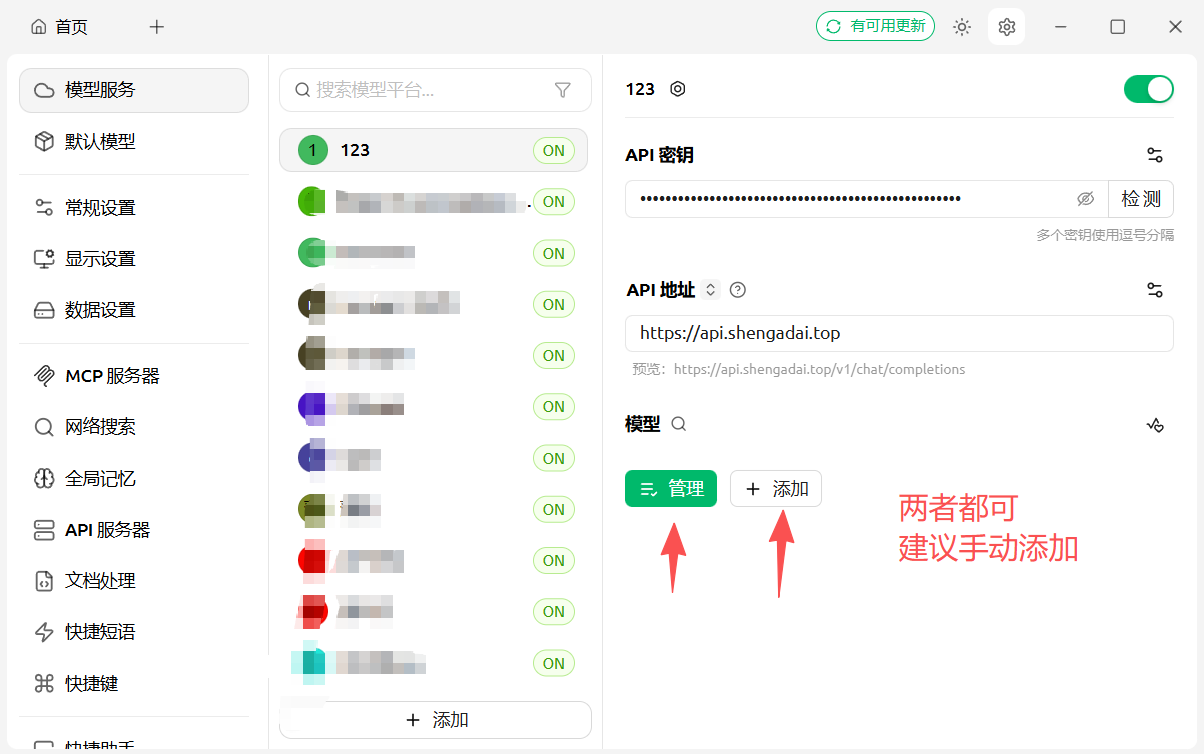Screen dimensions: 1204x754
Task: Click the API address input field
Action: [899, 333]
